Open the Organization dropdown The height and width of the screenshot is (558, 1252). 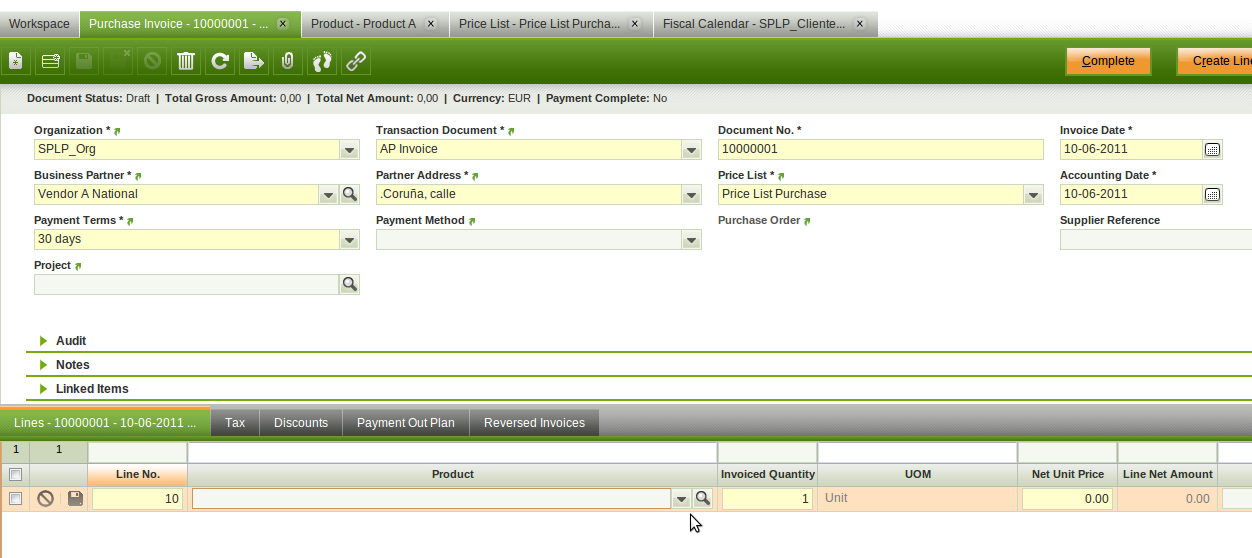pyautogui.click(x=349, y=149)
